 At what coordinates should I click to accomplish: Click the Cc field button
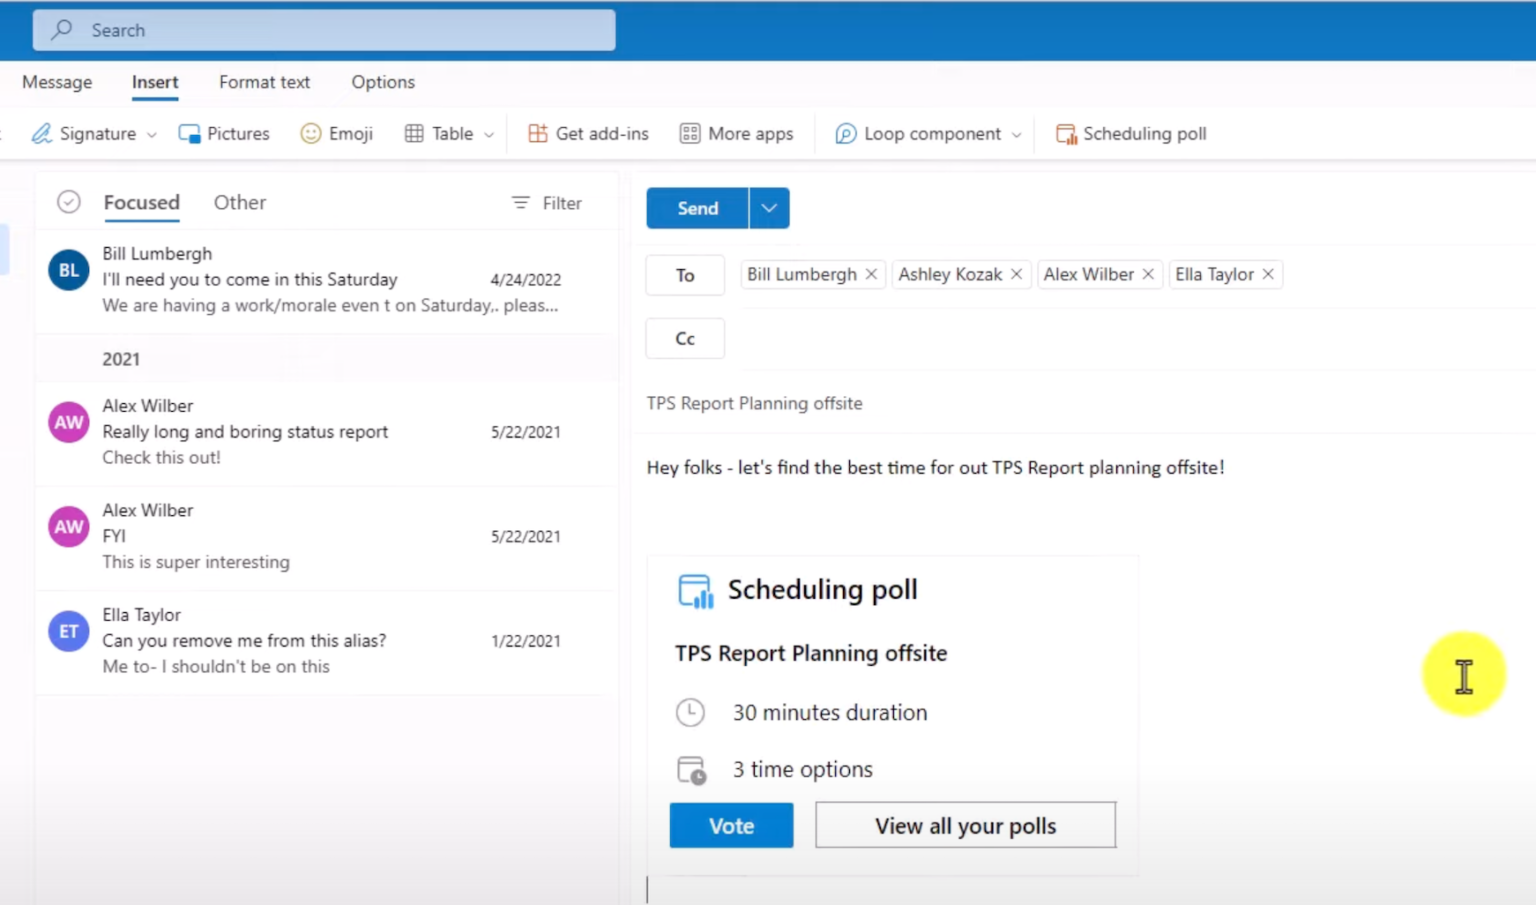684,338
